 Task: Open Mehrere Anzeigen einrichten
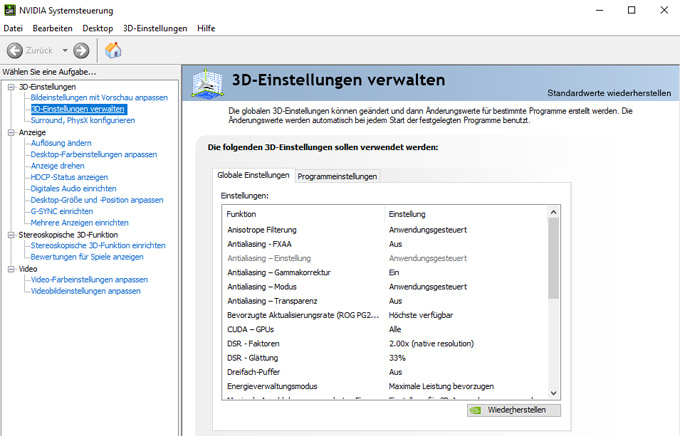tap(79, 223)
